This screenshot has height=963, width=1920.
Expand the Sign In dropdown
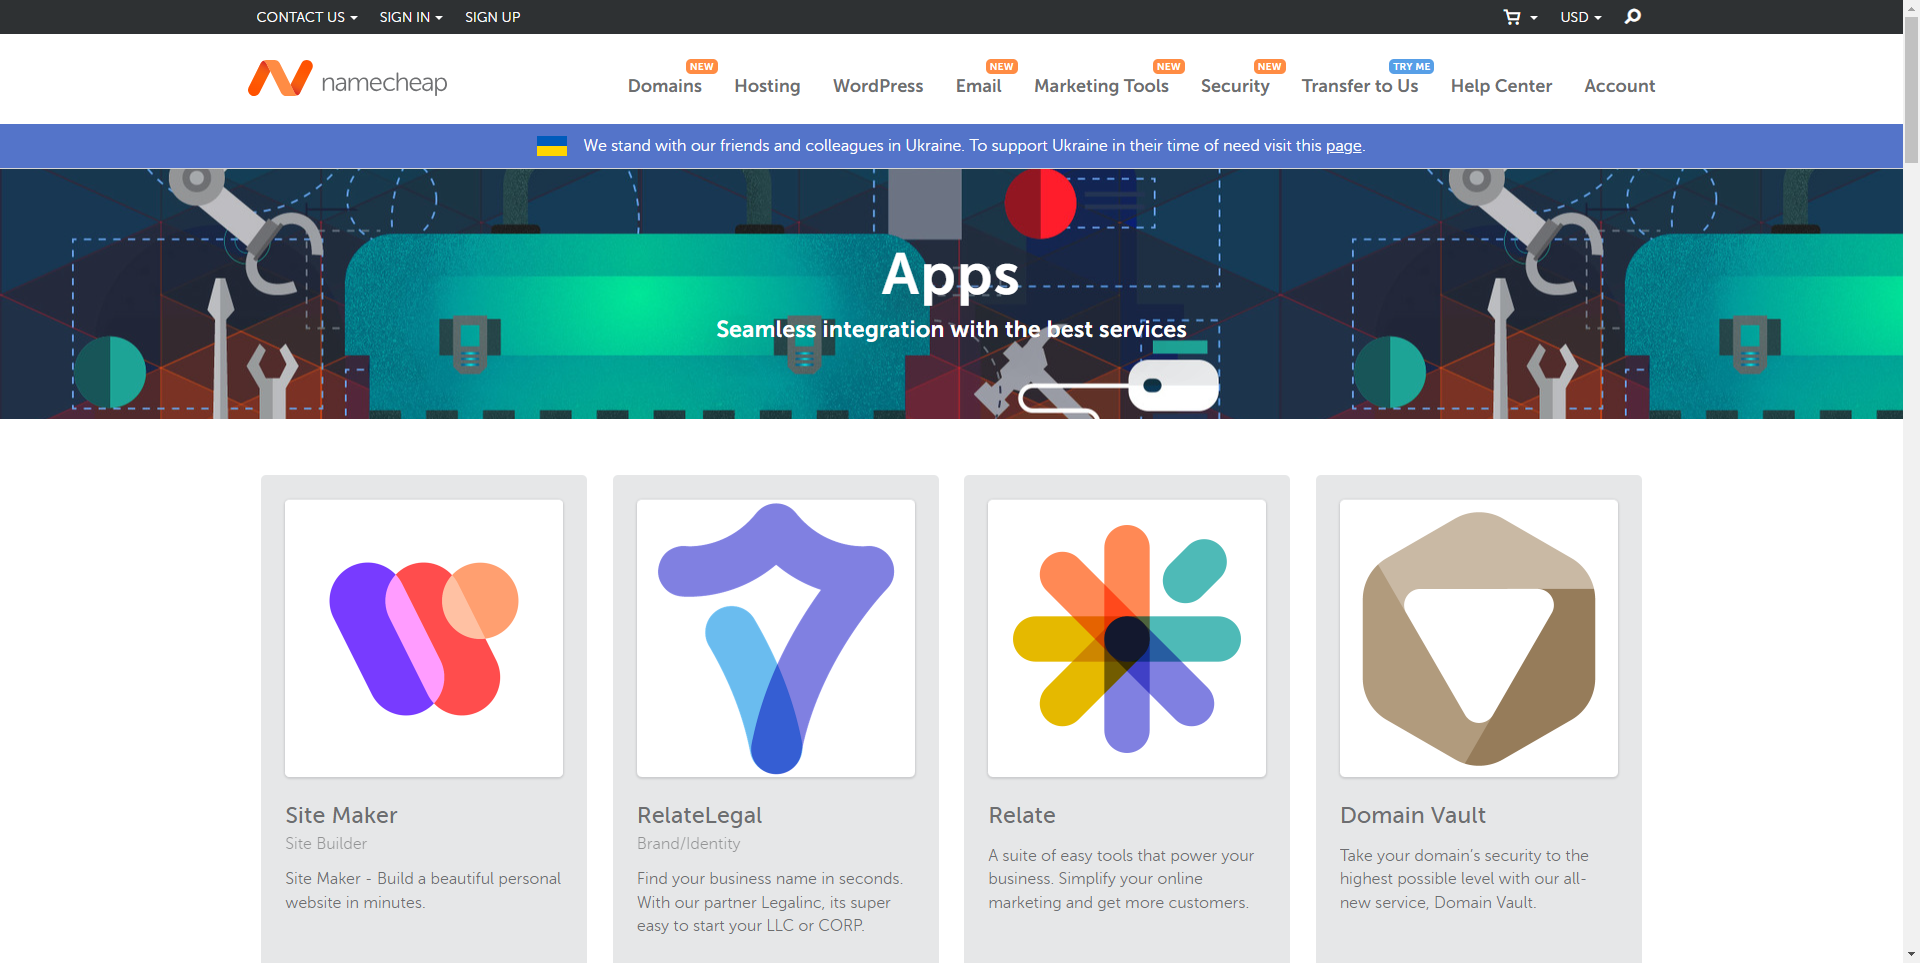point(411,17)
